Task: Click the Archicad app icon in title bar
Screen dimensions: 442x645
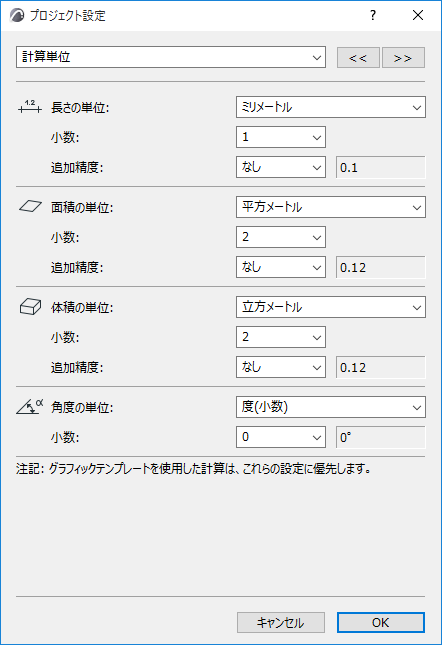Action: [x=17, y=16]
